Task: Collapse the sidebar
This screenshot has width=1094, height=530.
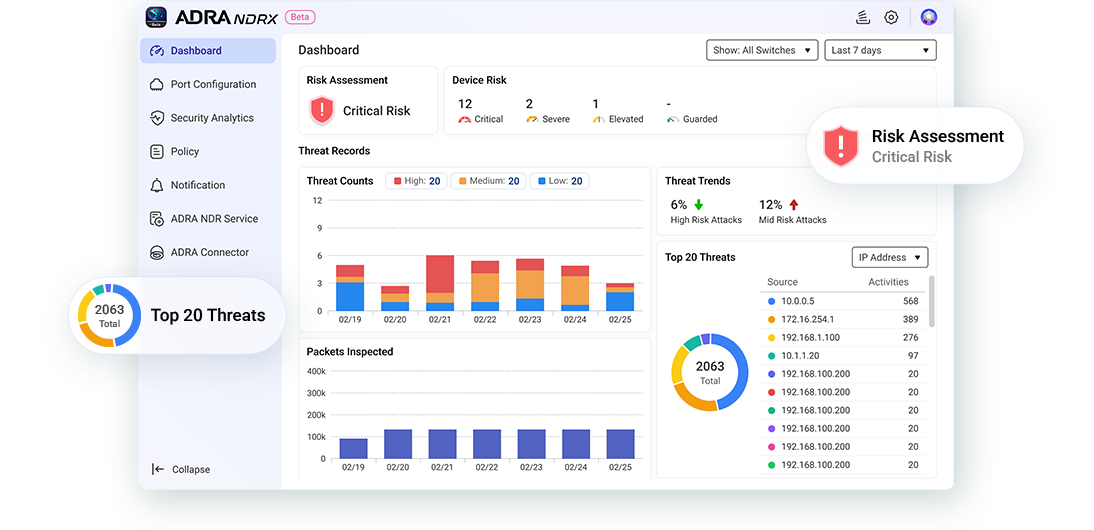Action: click(181, 470)
